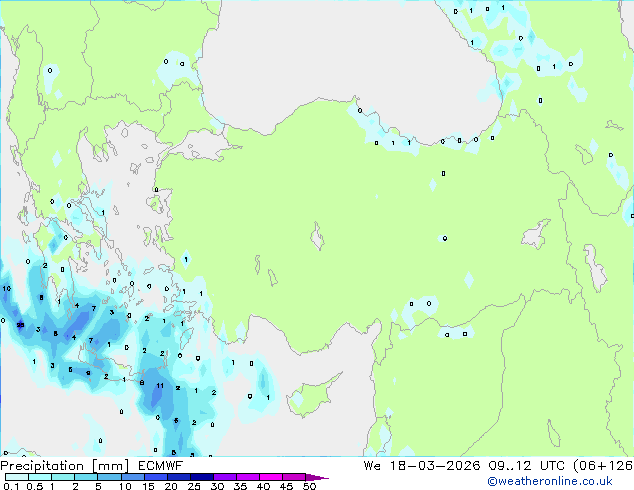The width and height of the screenshot is (634, 490).
Task: Select the 40–45 mm magenta legend swatch
Action: pyautogui.click(x=271, y=477)
